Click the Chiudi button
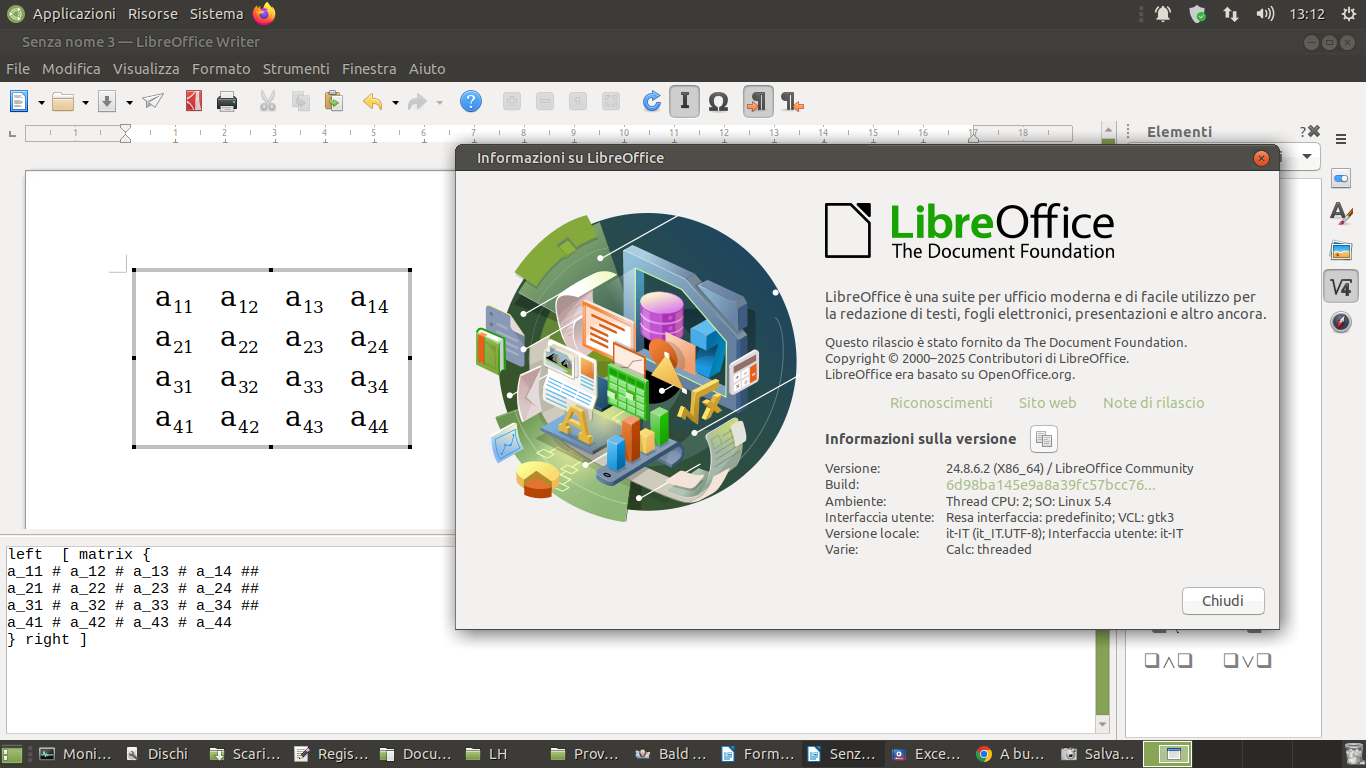 [x=1223, y=601]
